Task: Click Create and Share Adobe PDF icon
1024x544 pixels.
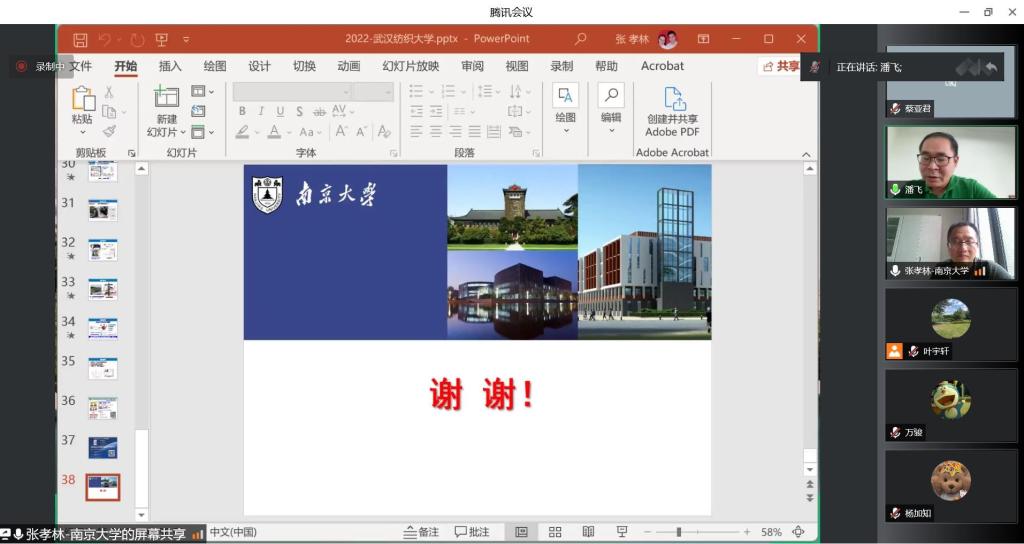Action: 672,100
